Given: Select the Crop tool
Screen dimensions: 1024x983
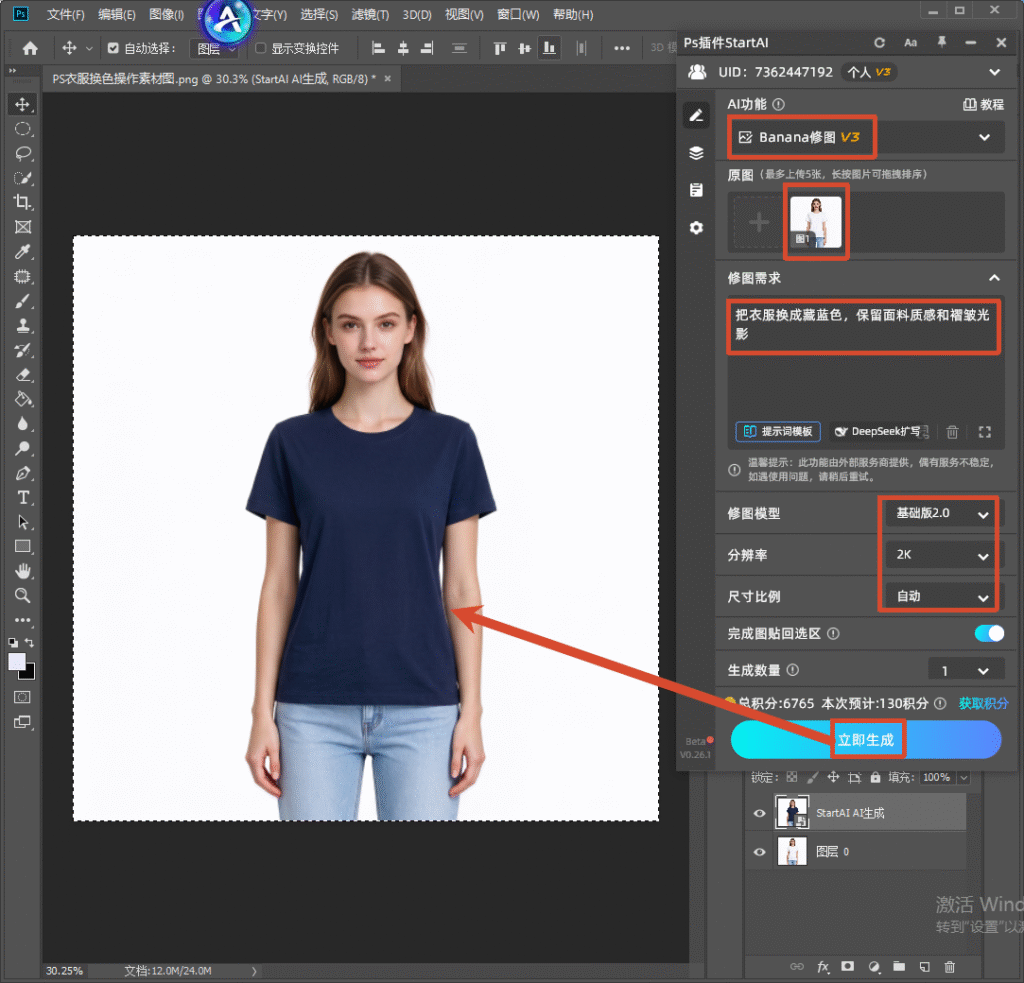Looking at the screenshot, I should [23, 202].
